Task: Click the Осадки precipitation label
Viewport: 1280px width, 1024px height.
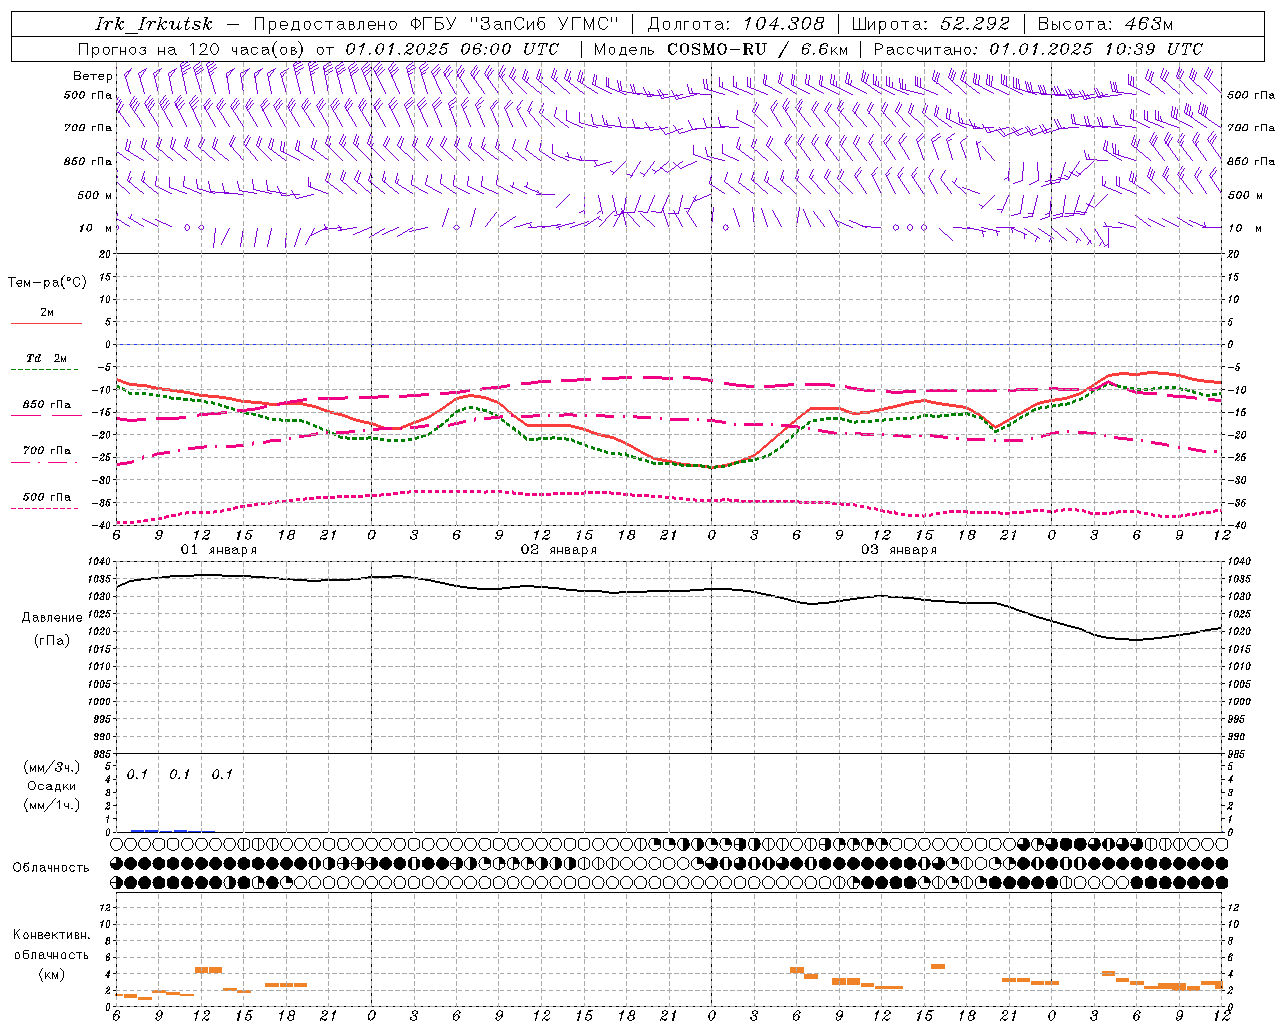Action: [51, 786]
